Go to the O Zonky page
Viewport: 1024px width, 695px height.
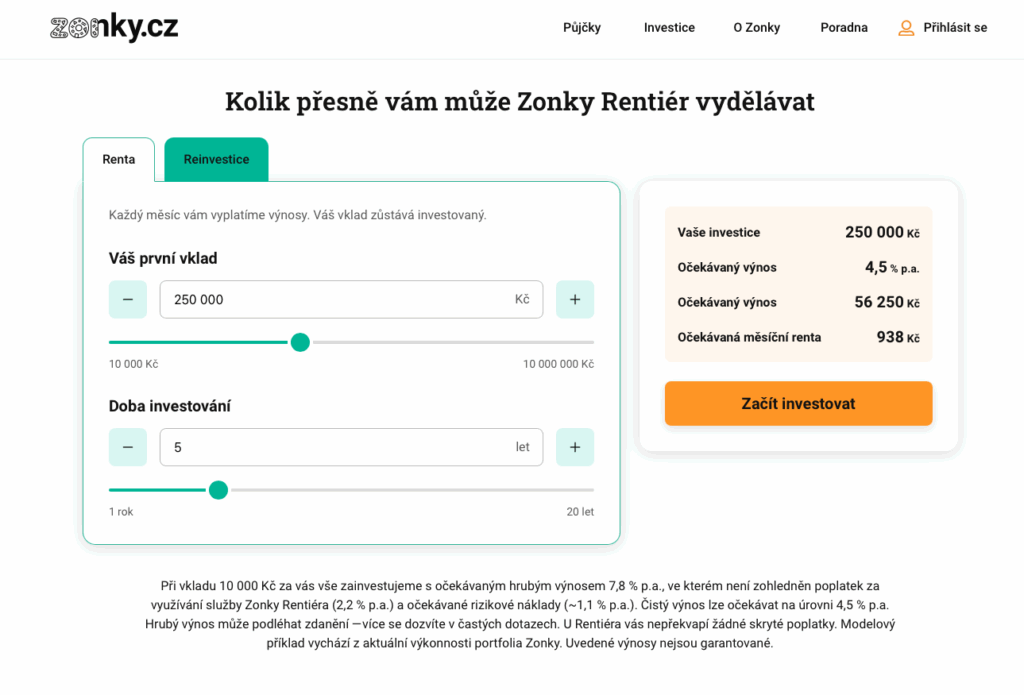point(756,28)
